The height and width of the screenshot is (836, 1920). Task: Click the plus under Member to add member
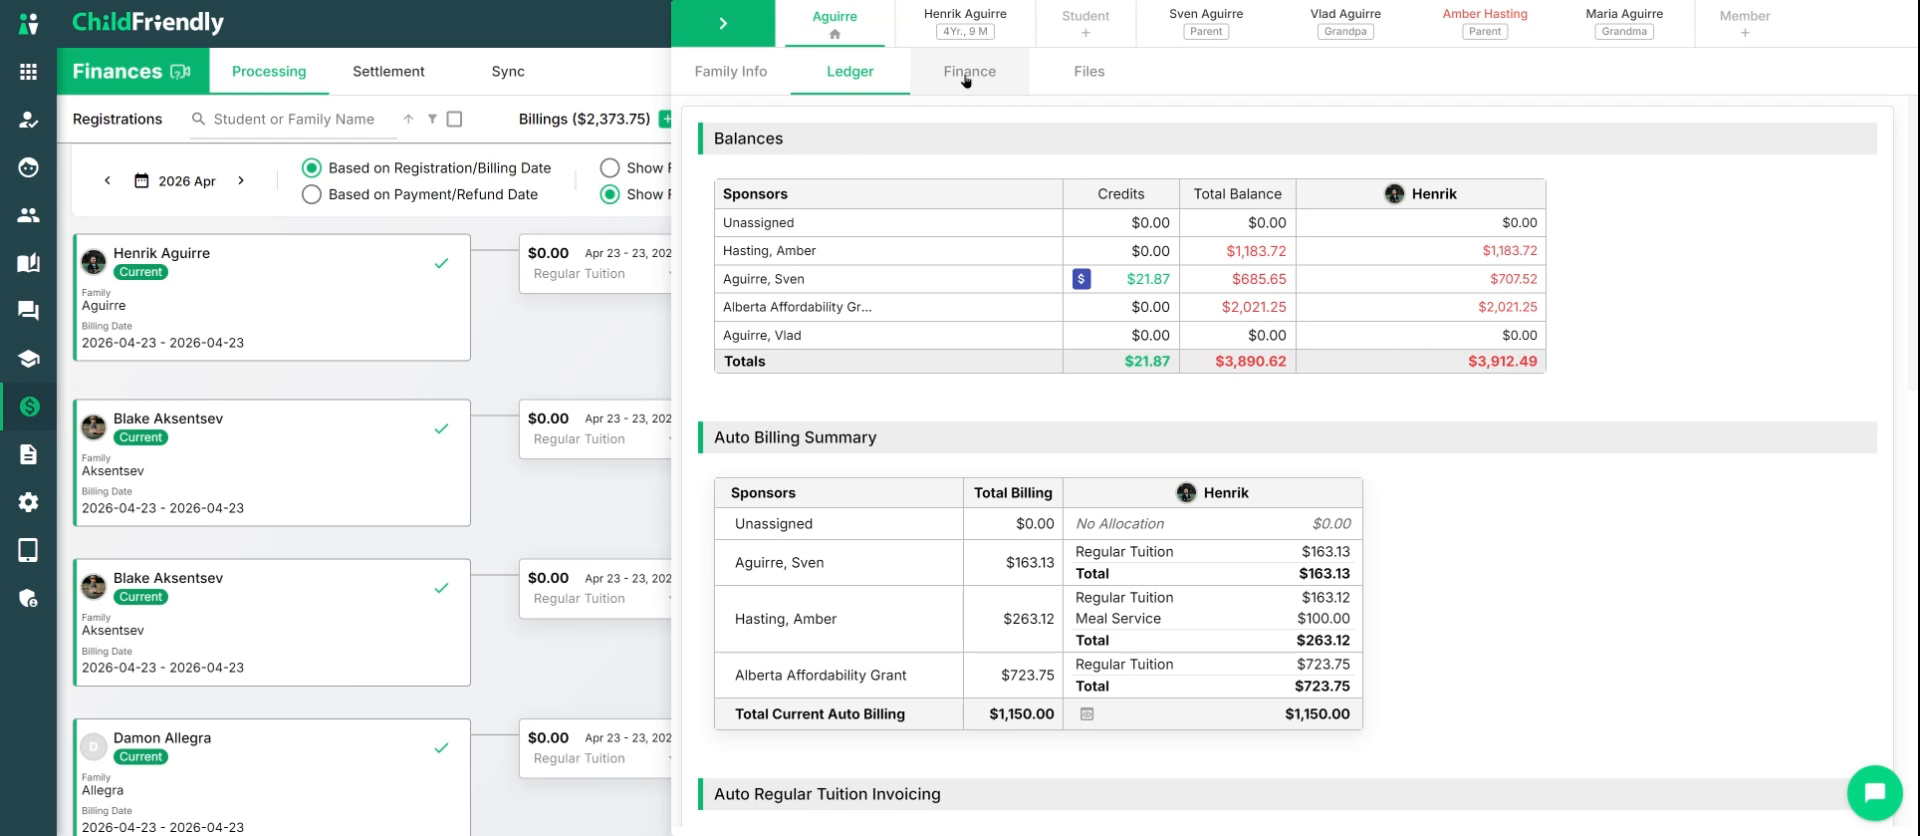[x=1745, y=33]
